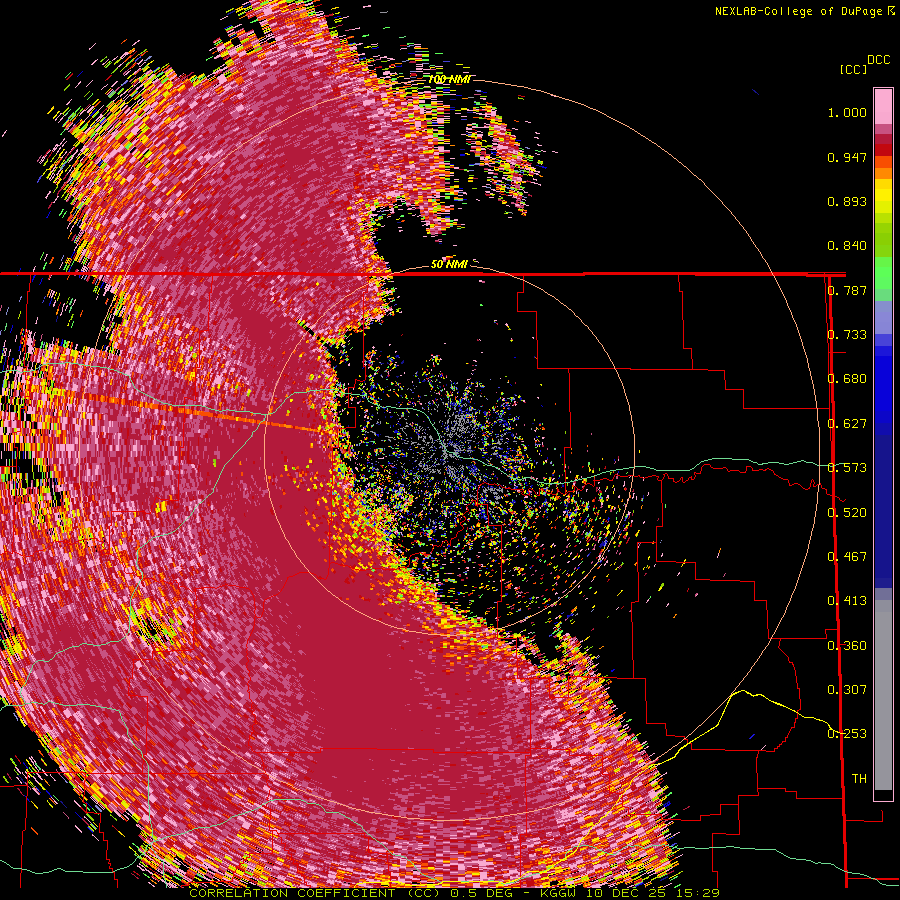
Task: Click the 0.360 color scale value
Action: [847, 646]
